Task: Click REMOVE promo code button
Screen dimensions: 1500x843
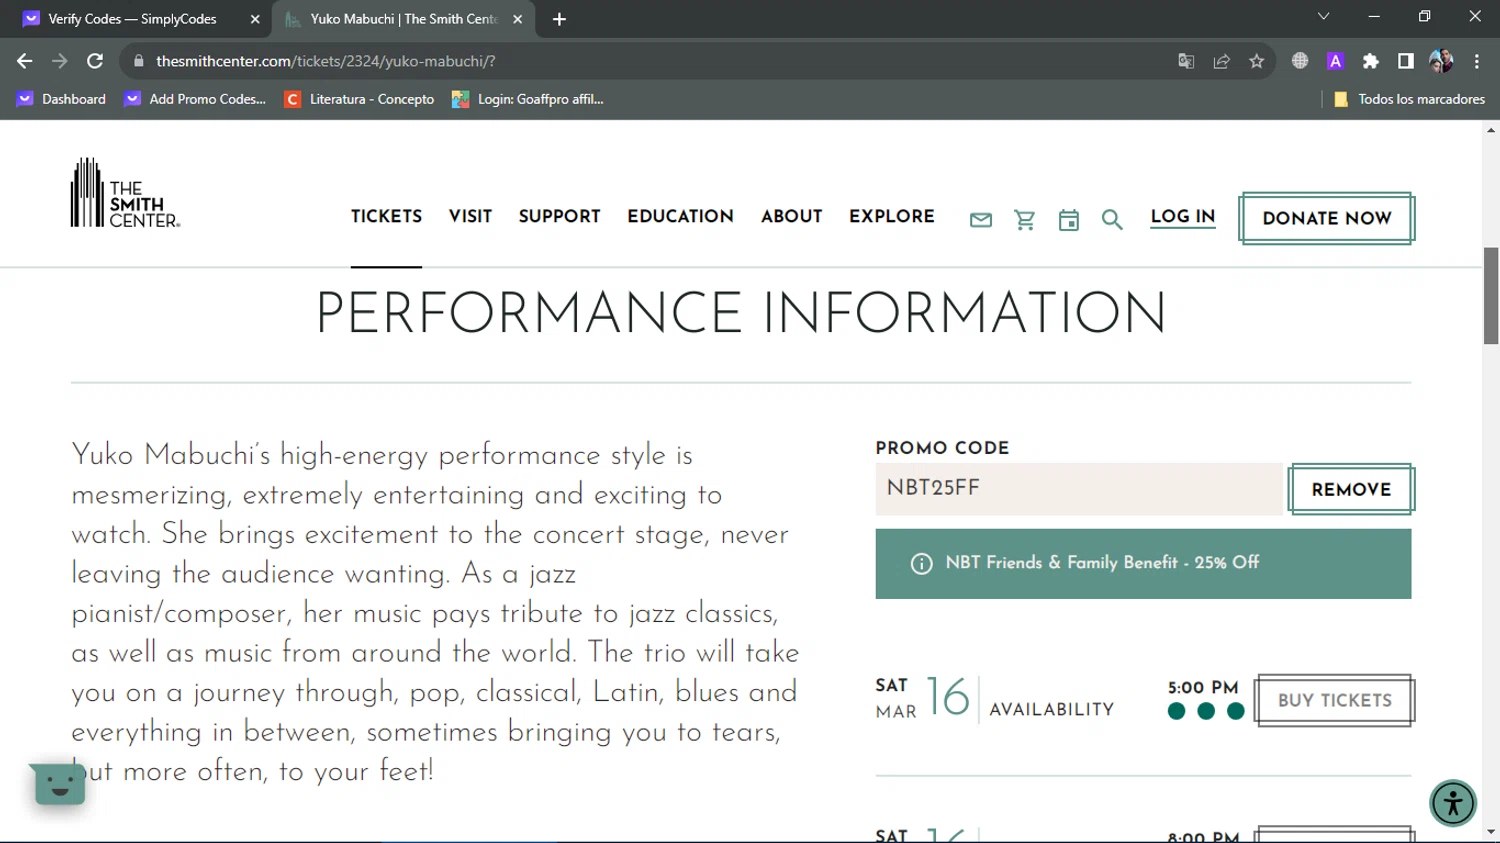Action: 1351,489
